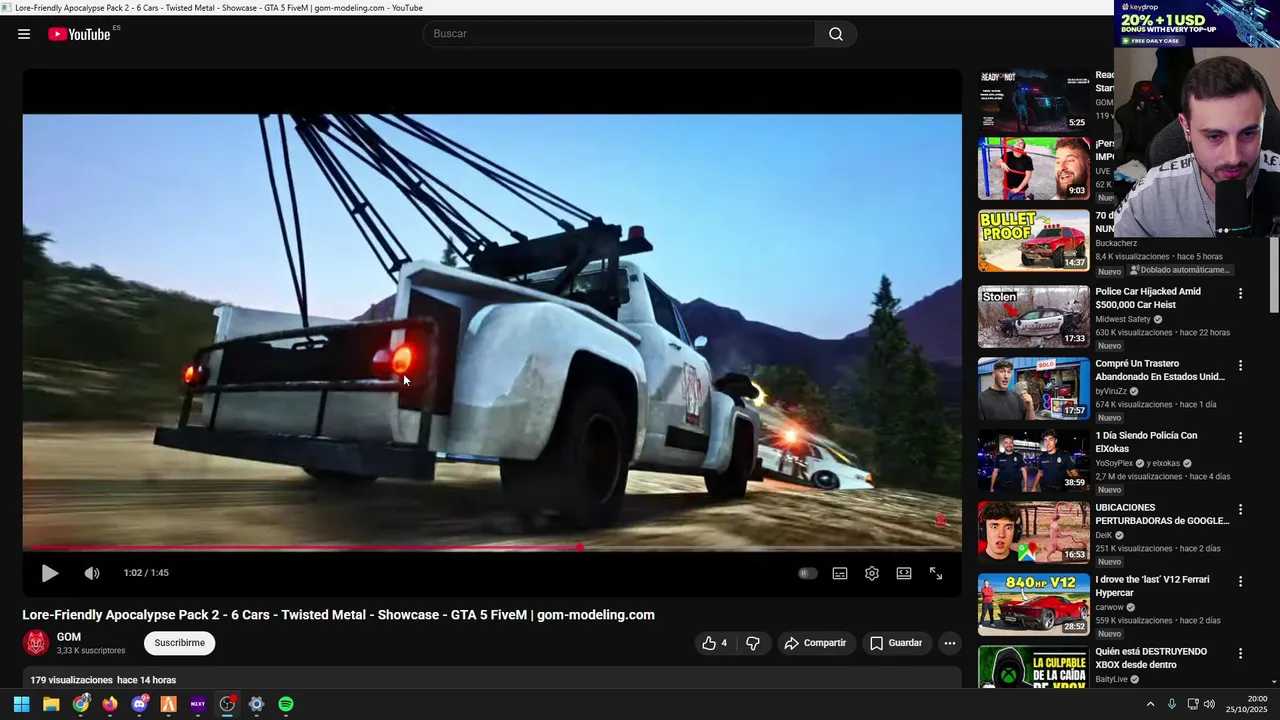The width and height of the screenshot is (1280, 720).
Task: Click the carwow channel name
Action: 1109,607
